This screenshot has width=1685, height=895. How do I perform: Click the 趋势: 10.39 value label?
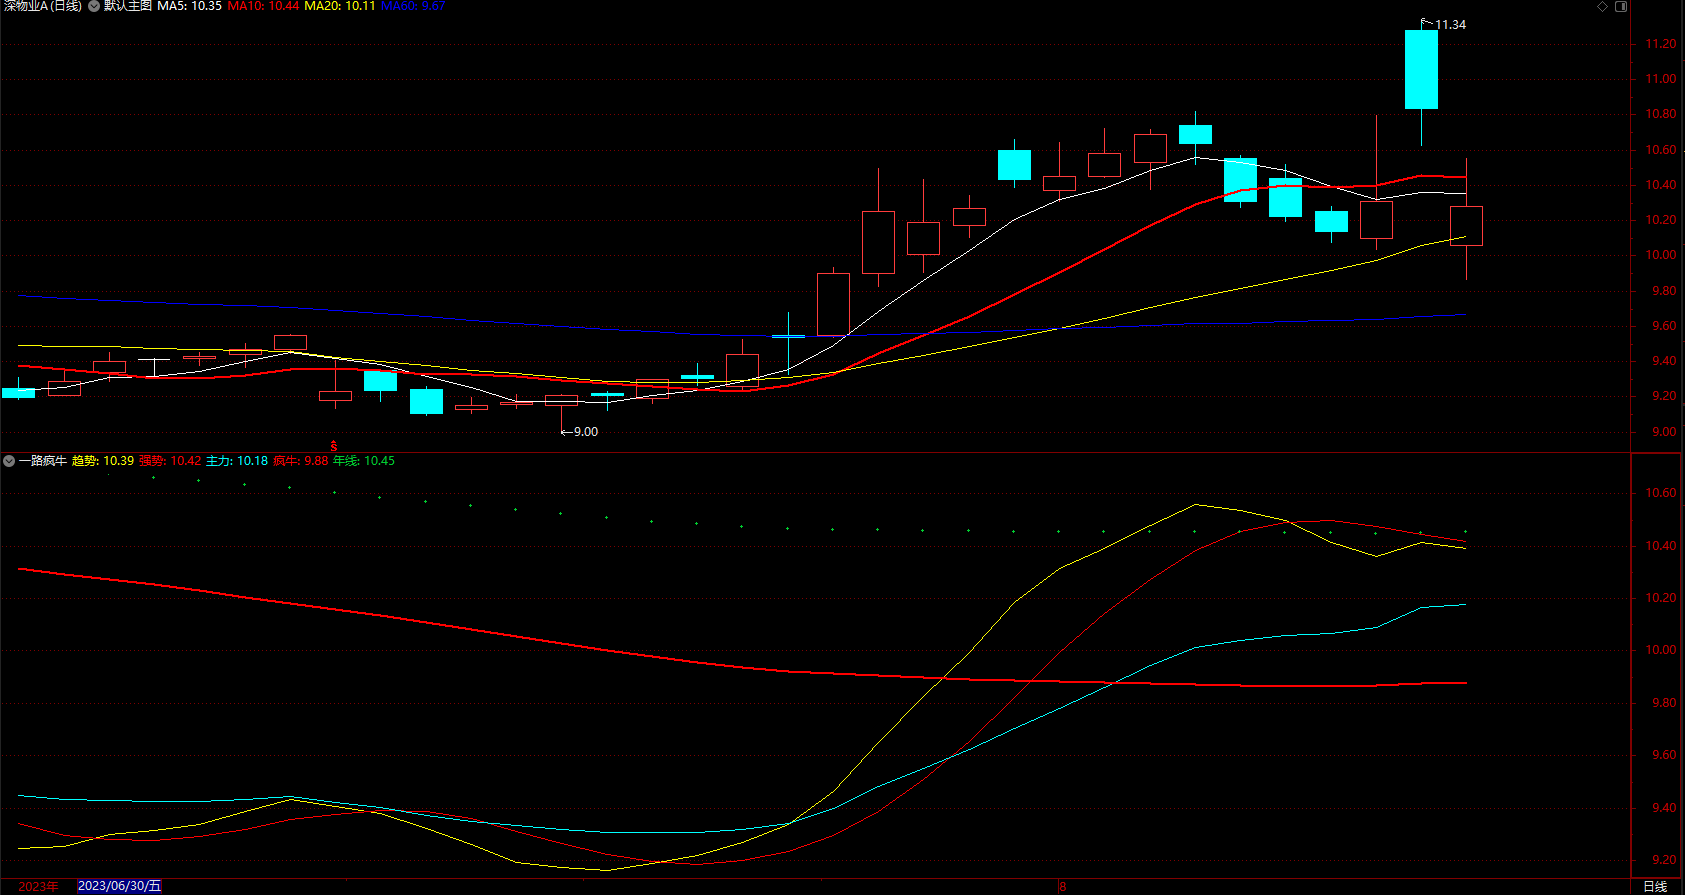[103, 461]
